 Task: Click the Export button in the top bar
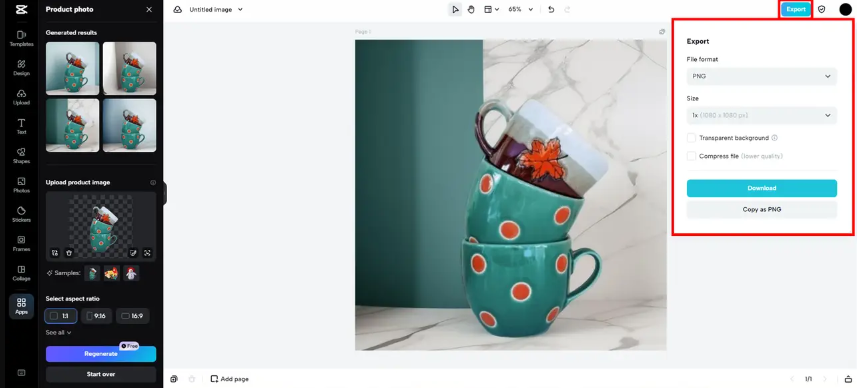(x=796, y=9)
